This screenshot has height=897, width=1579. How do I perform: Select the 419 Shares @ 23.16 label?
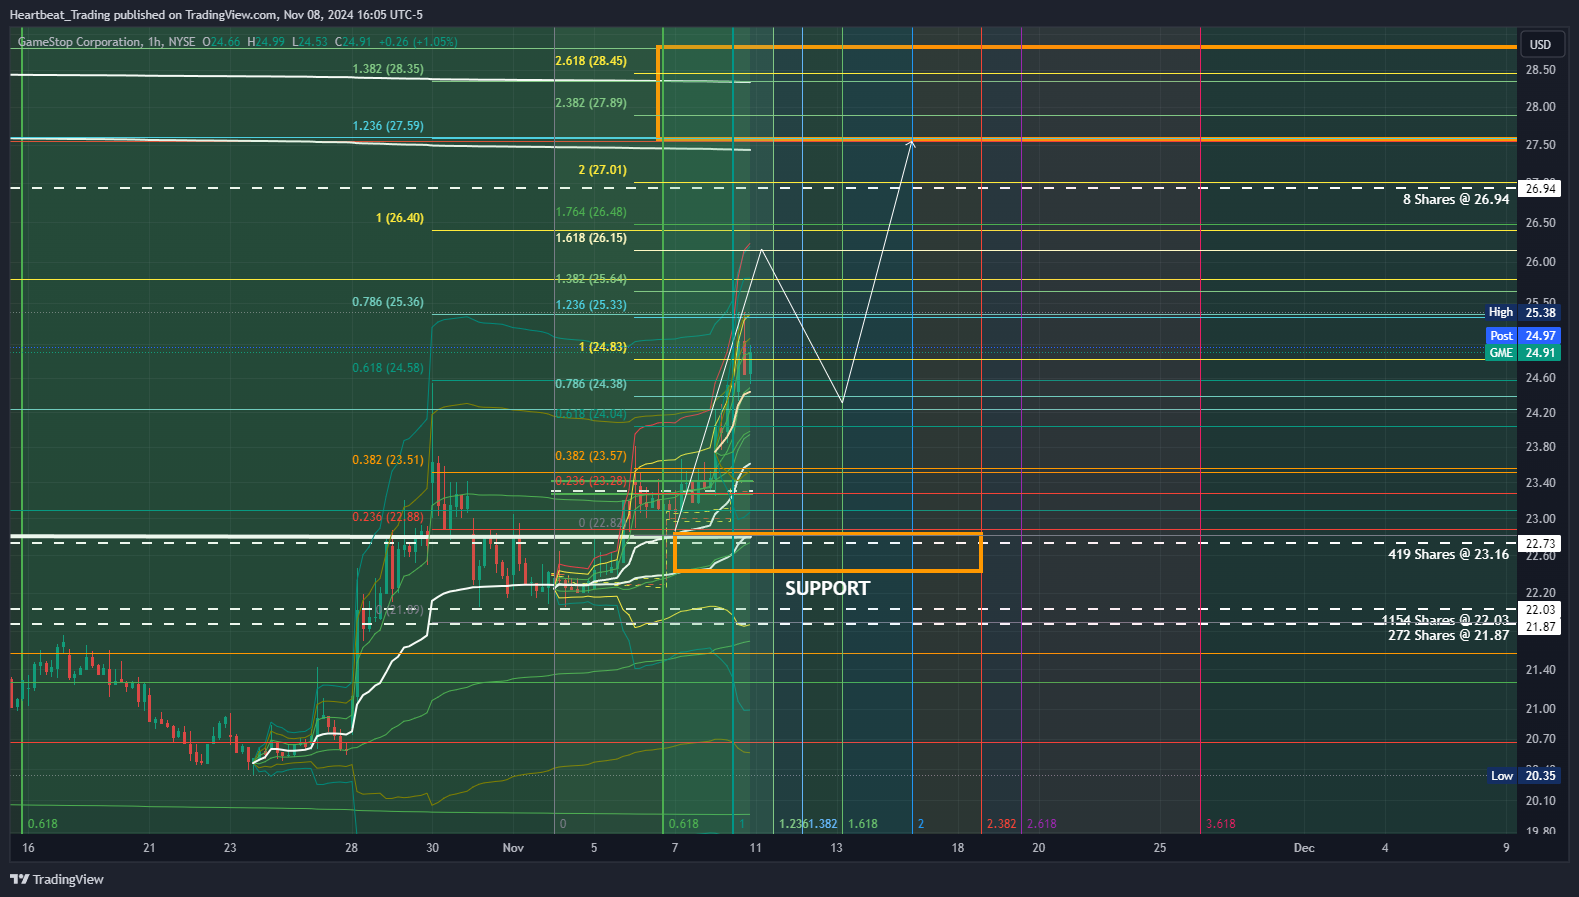tap(1448, 554)
